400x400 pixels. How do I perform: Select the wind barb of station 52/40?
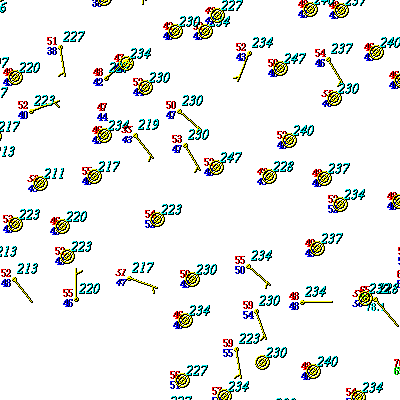[x=44, y=106]
